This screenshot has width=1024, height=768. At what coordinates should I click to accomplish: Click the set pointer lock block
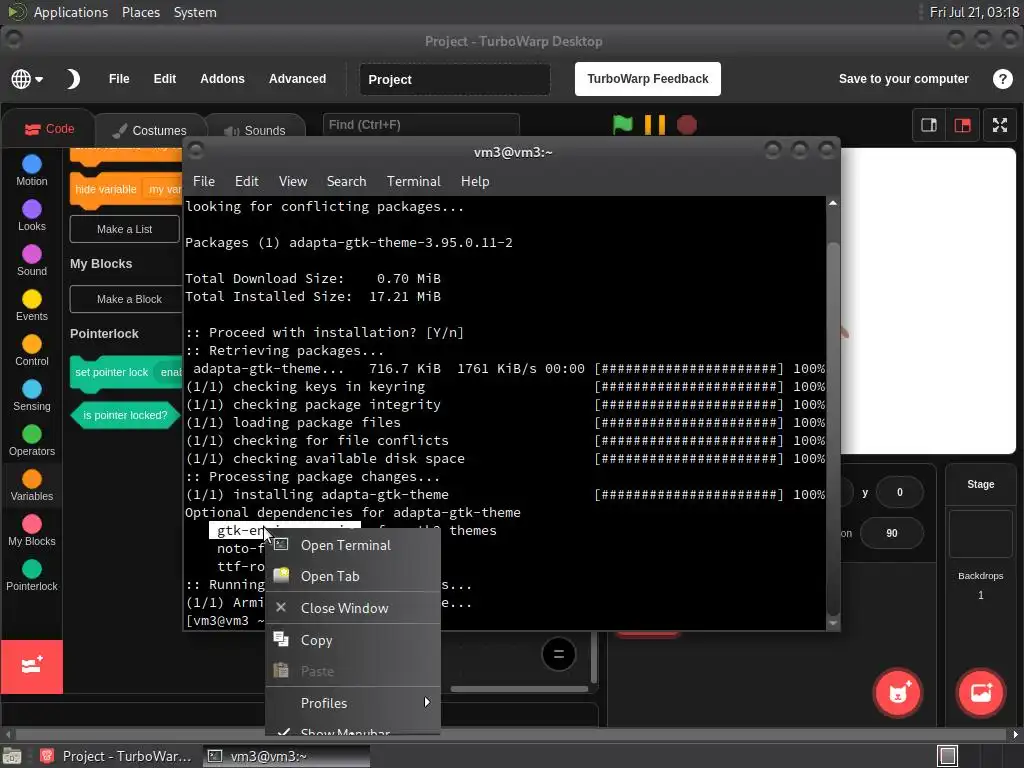pos(125,373)
